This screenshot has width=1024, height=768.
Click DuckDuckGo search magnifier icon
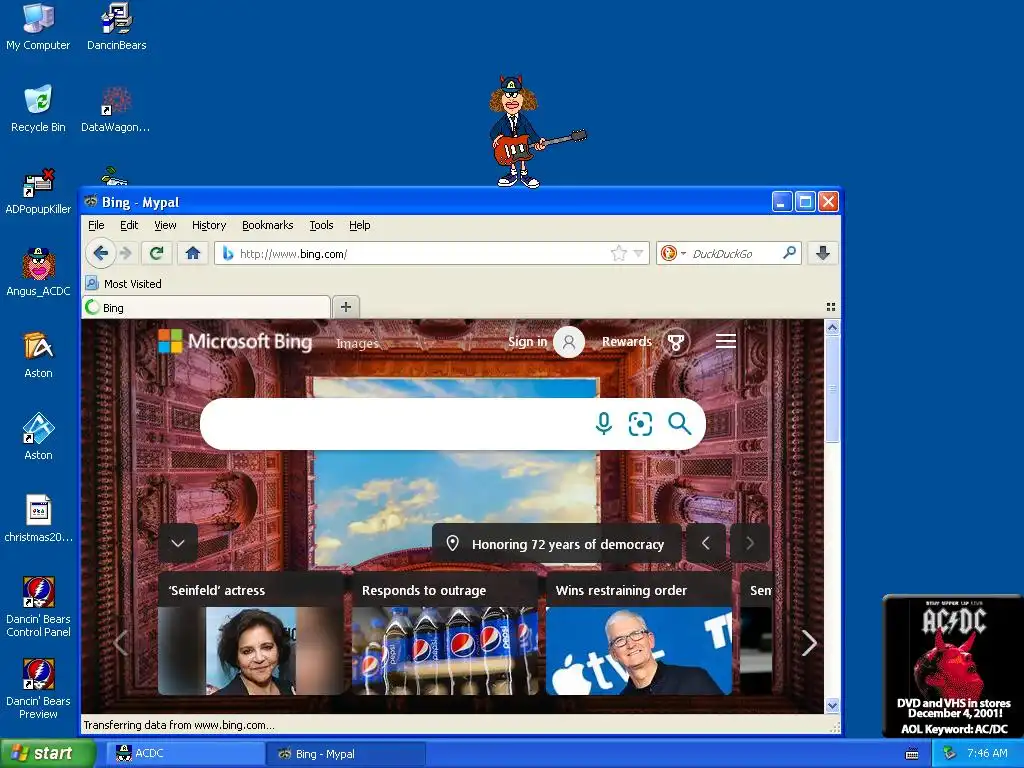(789, 253)
